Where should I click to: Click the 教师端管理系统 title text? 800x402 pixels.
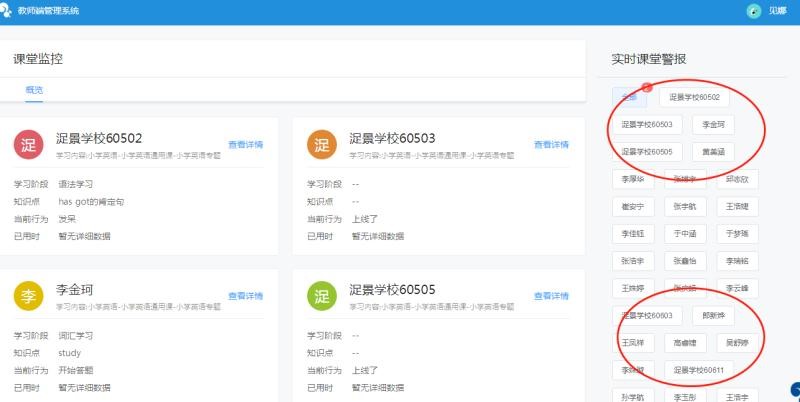point(49,11)
